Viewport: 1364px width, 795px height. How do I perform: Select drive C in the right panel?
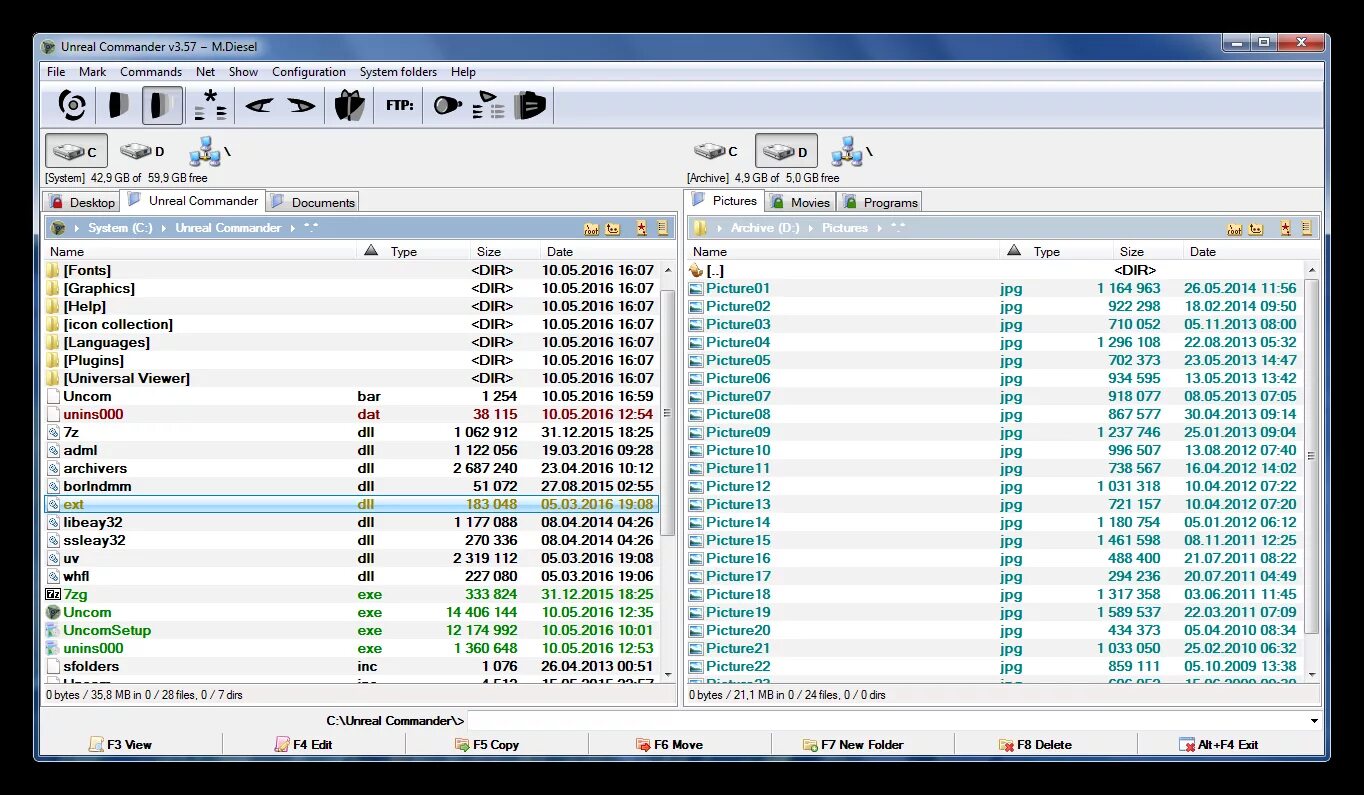(716, 151)
